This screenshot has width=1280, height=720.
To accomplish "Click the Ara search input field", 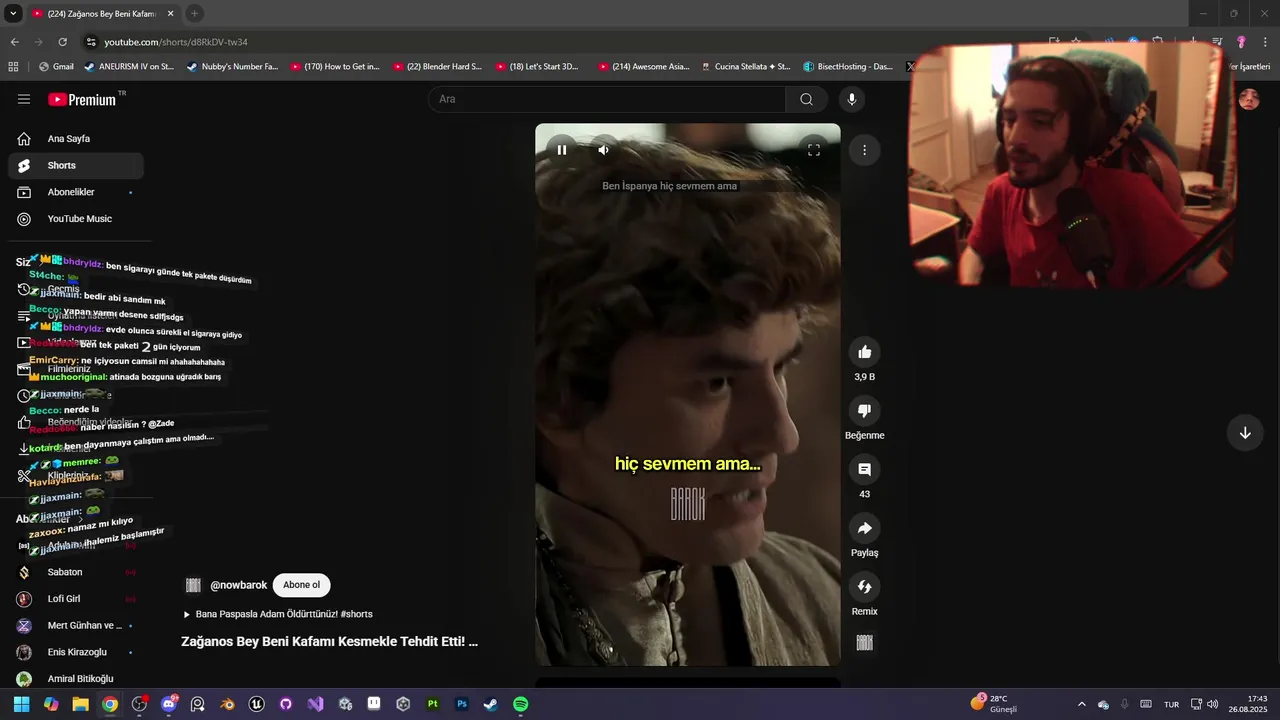I will point(608,99).
